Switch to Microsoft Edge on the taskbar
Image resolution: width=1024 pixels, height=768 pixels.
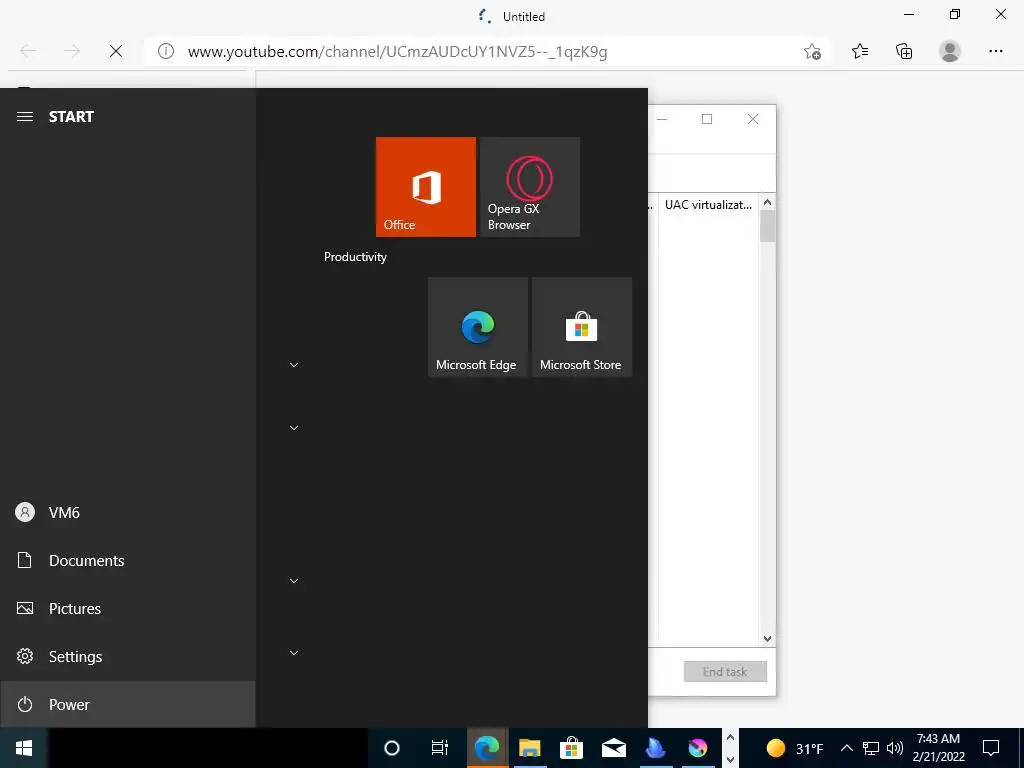pos(487,748)
